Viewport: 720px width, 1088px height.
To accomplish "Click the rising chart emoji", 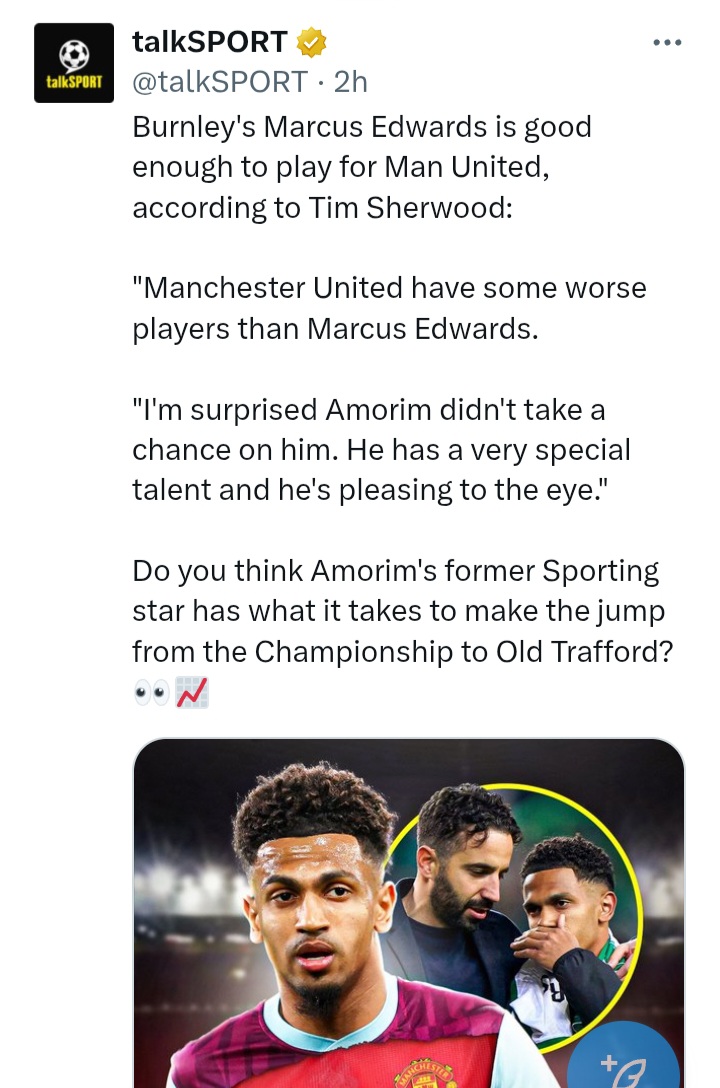I will (x=192, y=692).
